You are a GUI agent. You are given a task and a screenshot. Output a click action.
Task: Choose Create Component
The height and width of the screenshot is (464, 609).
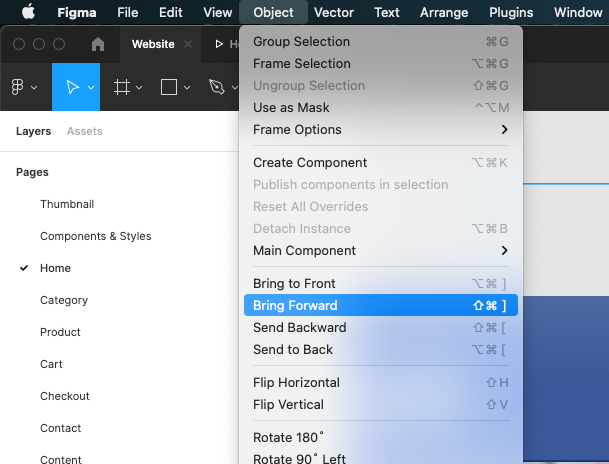tap(381, 162)
